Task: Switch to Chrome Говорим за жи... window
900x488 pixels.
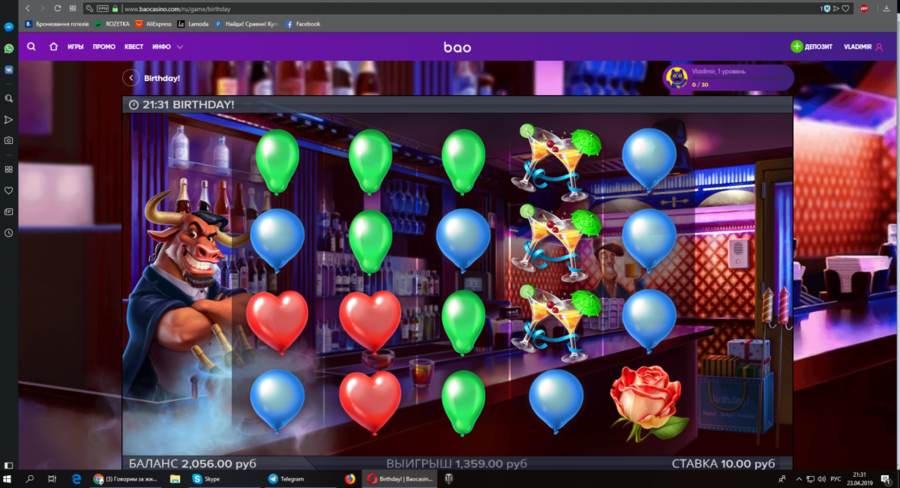Action: (125, 479)
